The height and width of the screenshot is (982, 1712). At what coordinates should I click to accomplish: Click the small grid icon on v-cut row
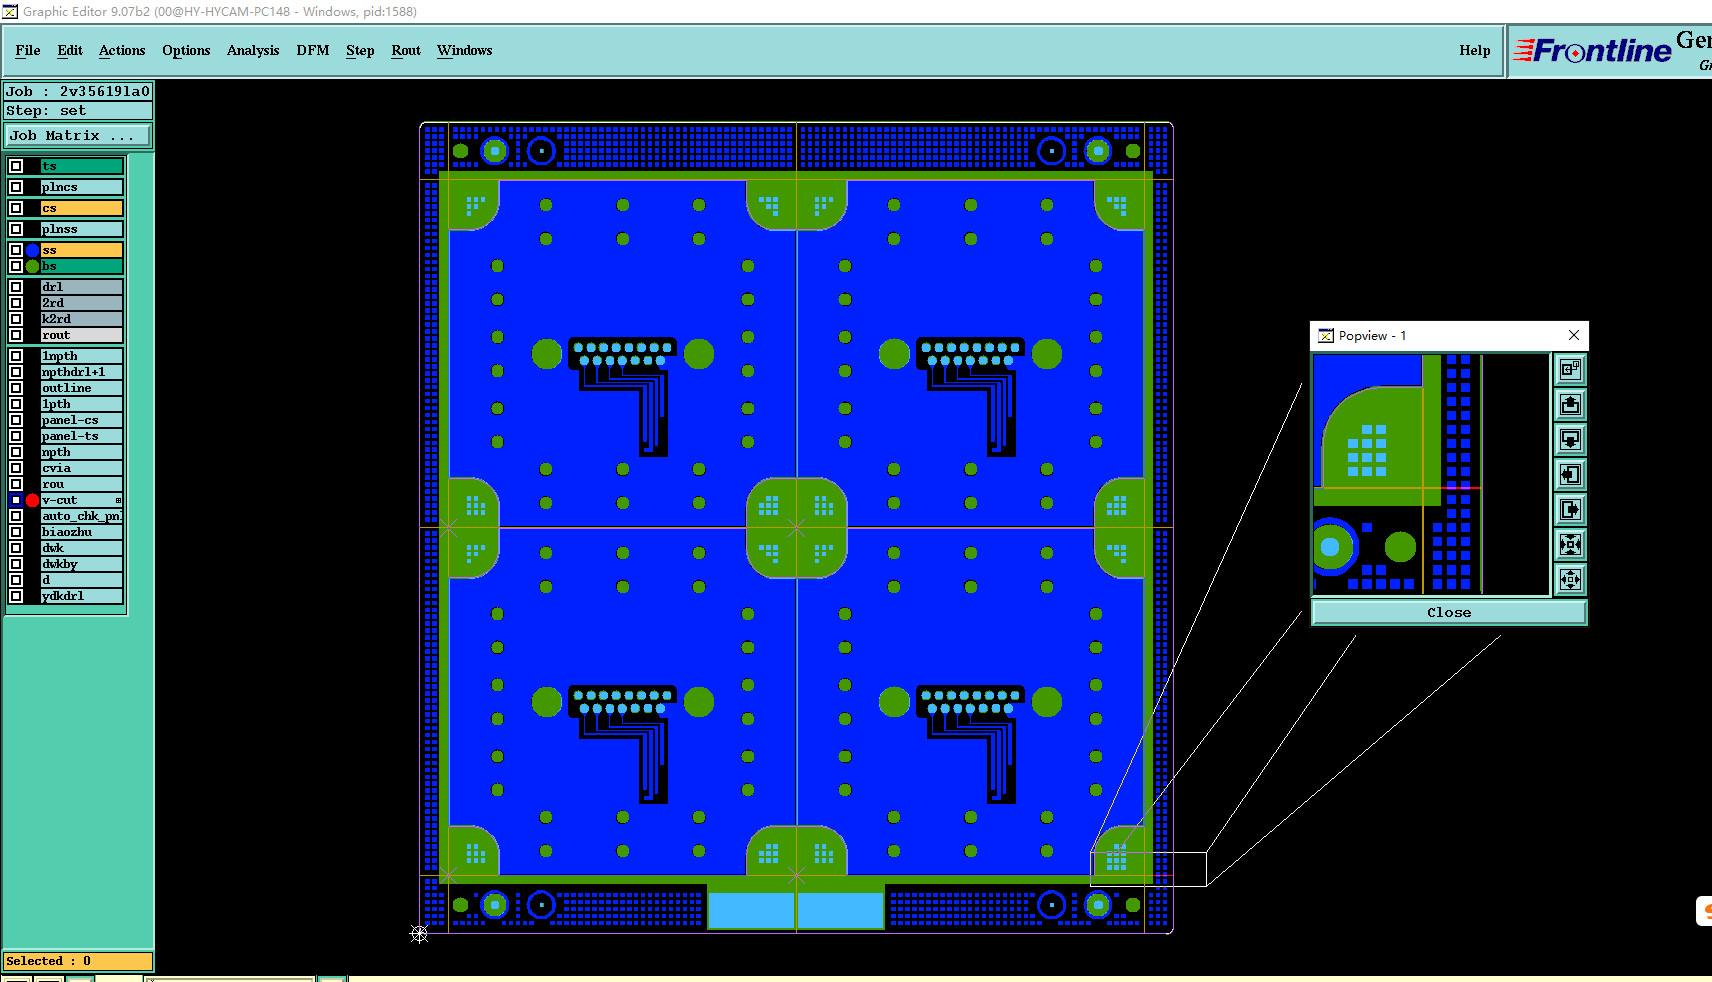pyautogui.click(x=118, y=500)
